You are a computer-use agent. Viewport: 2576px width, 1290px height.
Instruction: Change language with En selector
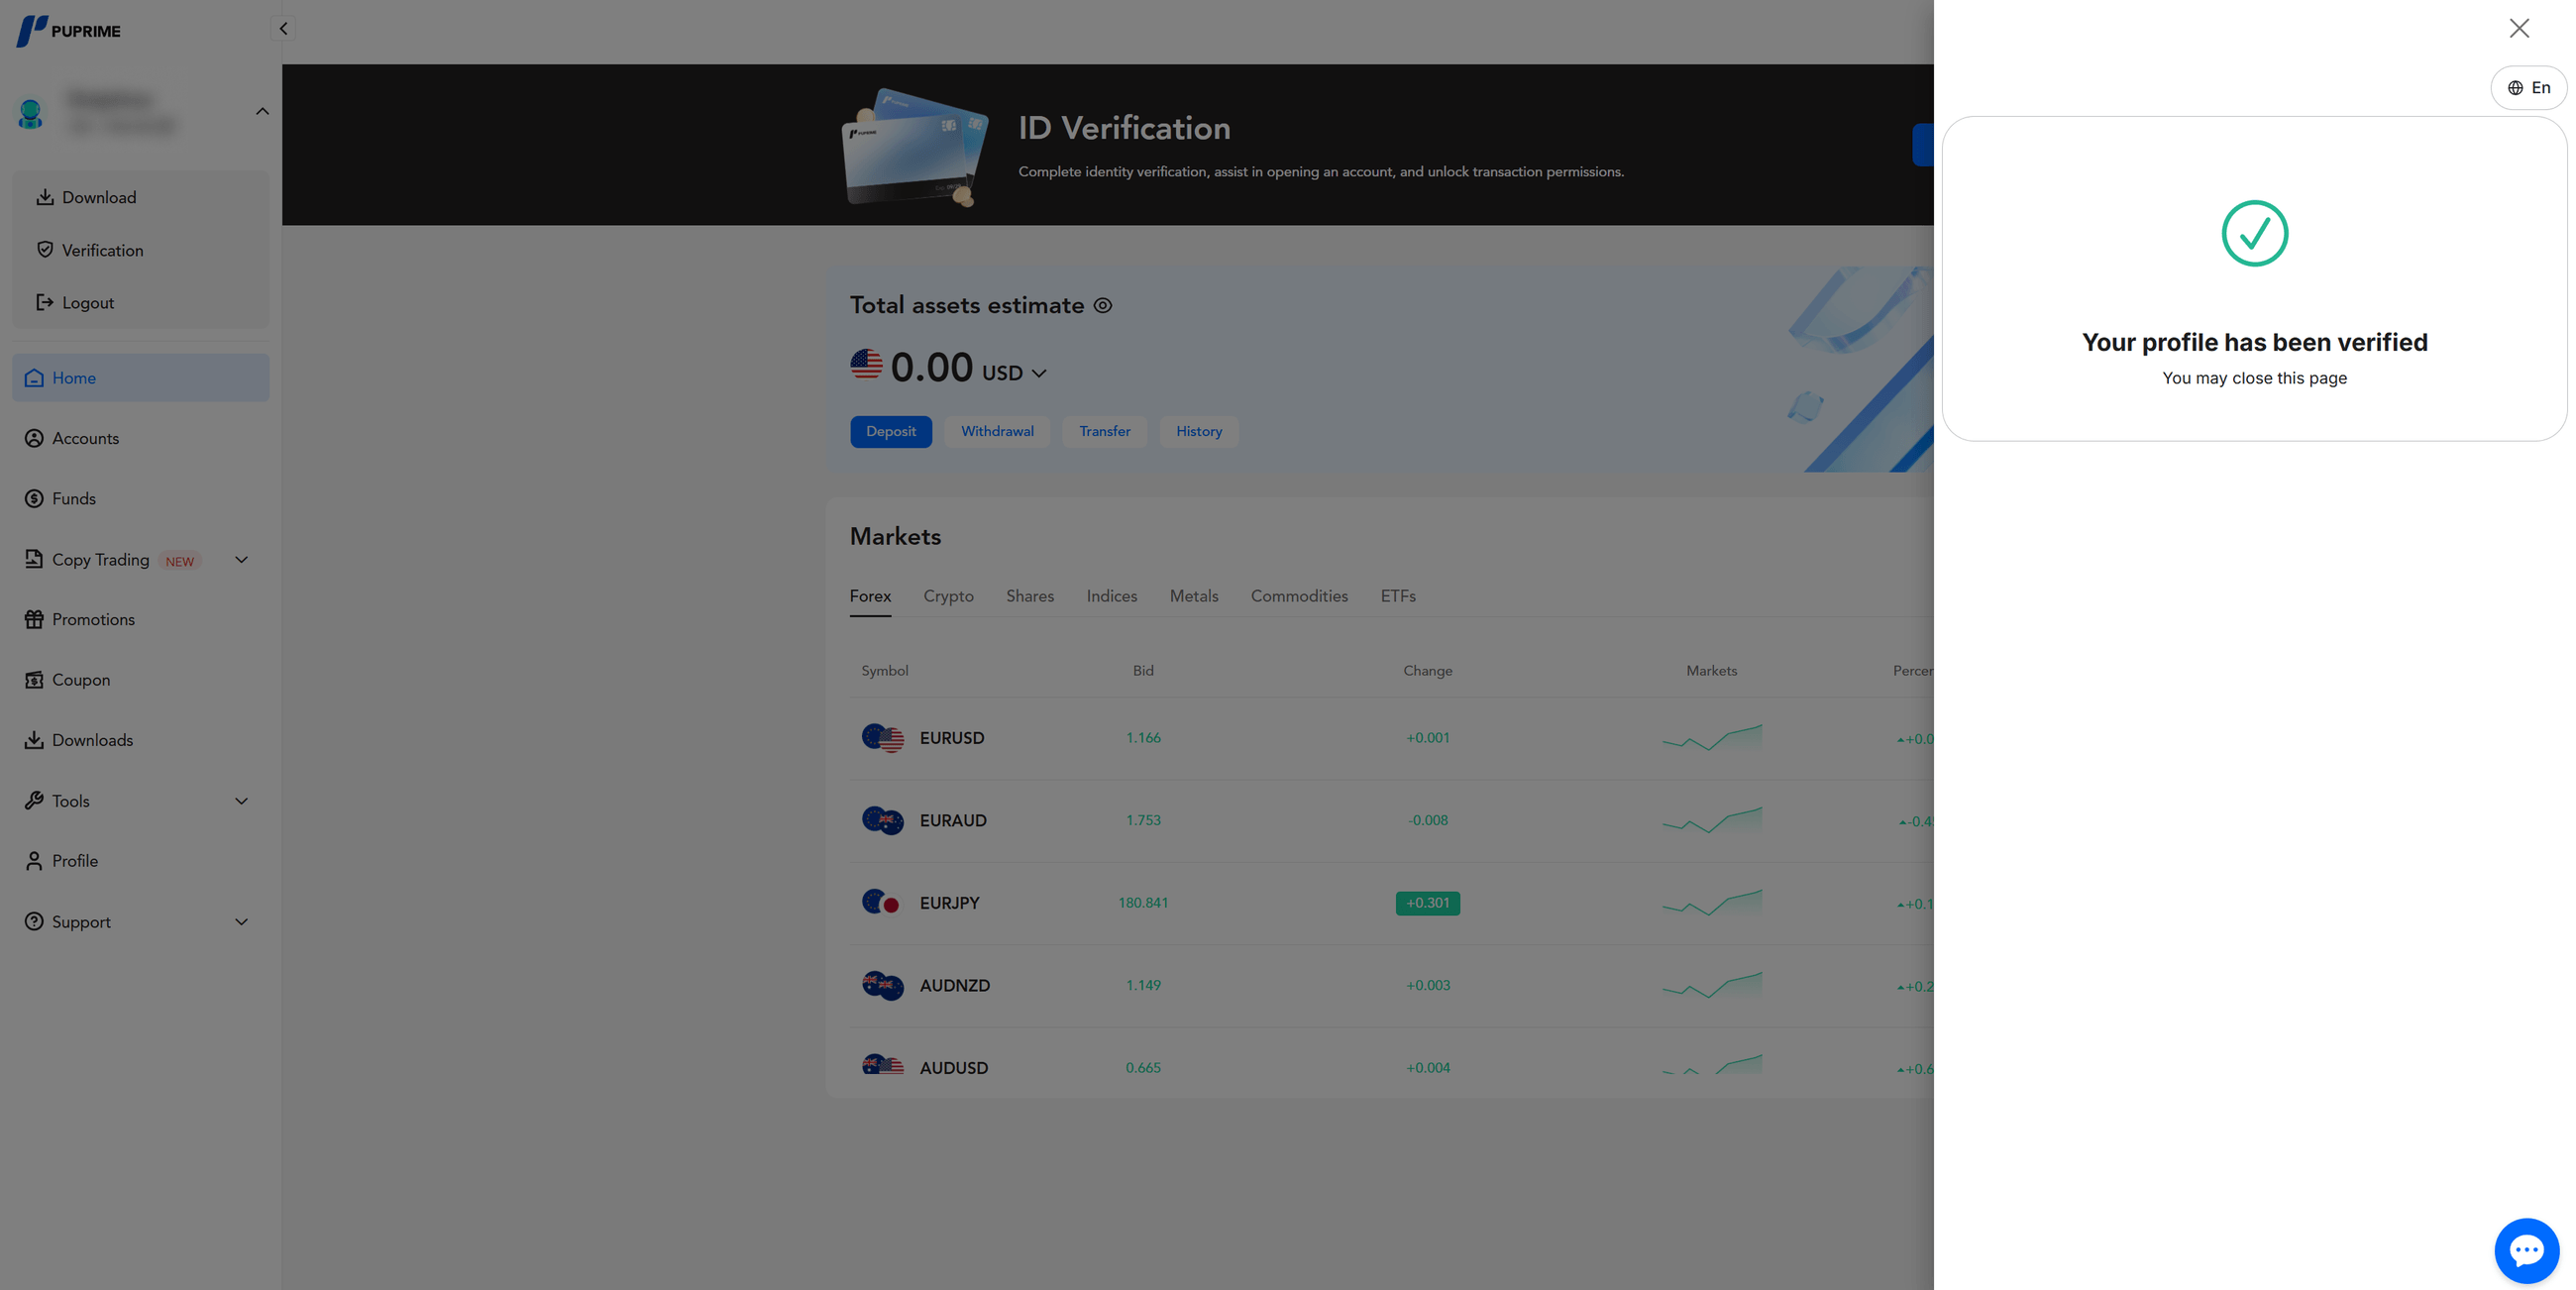[x=2528, y=88]
